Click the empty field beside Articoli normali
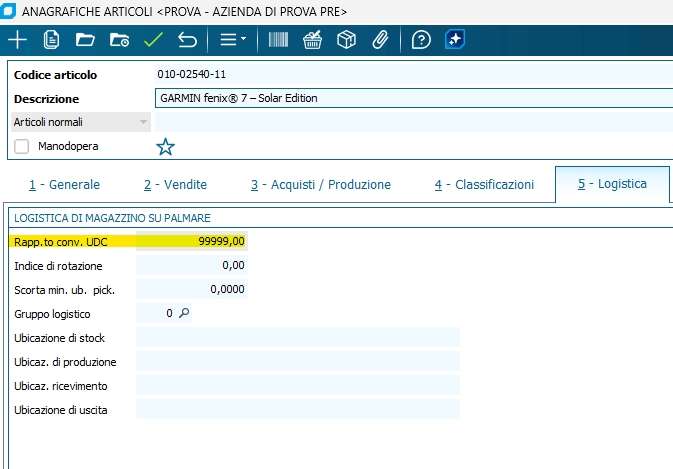 tap(414, 122)
